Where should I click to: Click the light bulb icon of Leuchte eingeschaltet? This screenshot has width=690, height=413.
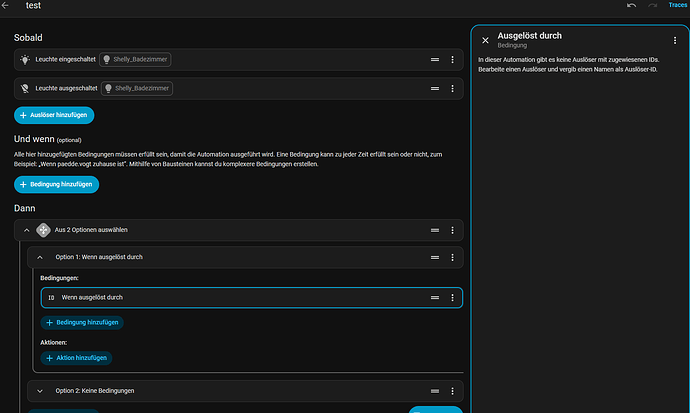pyautogui.click(x=25, y=59)
